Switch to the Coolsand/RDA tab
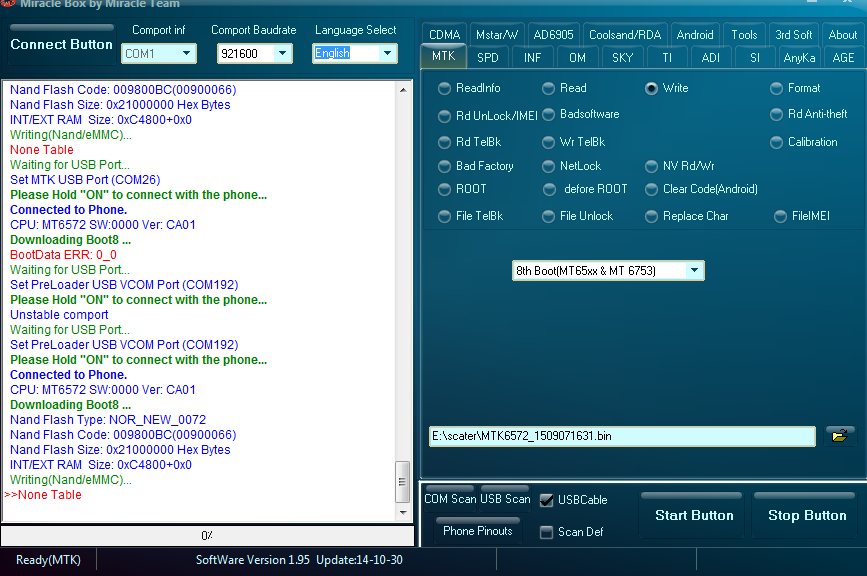Viewport: 867px width, 576px height. 625,35
